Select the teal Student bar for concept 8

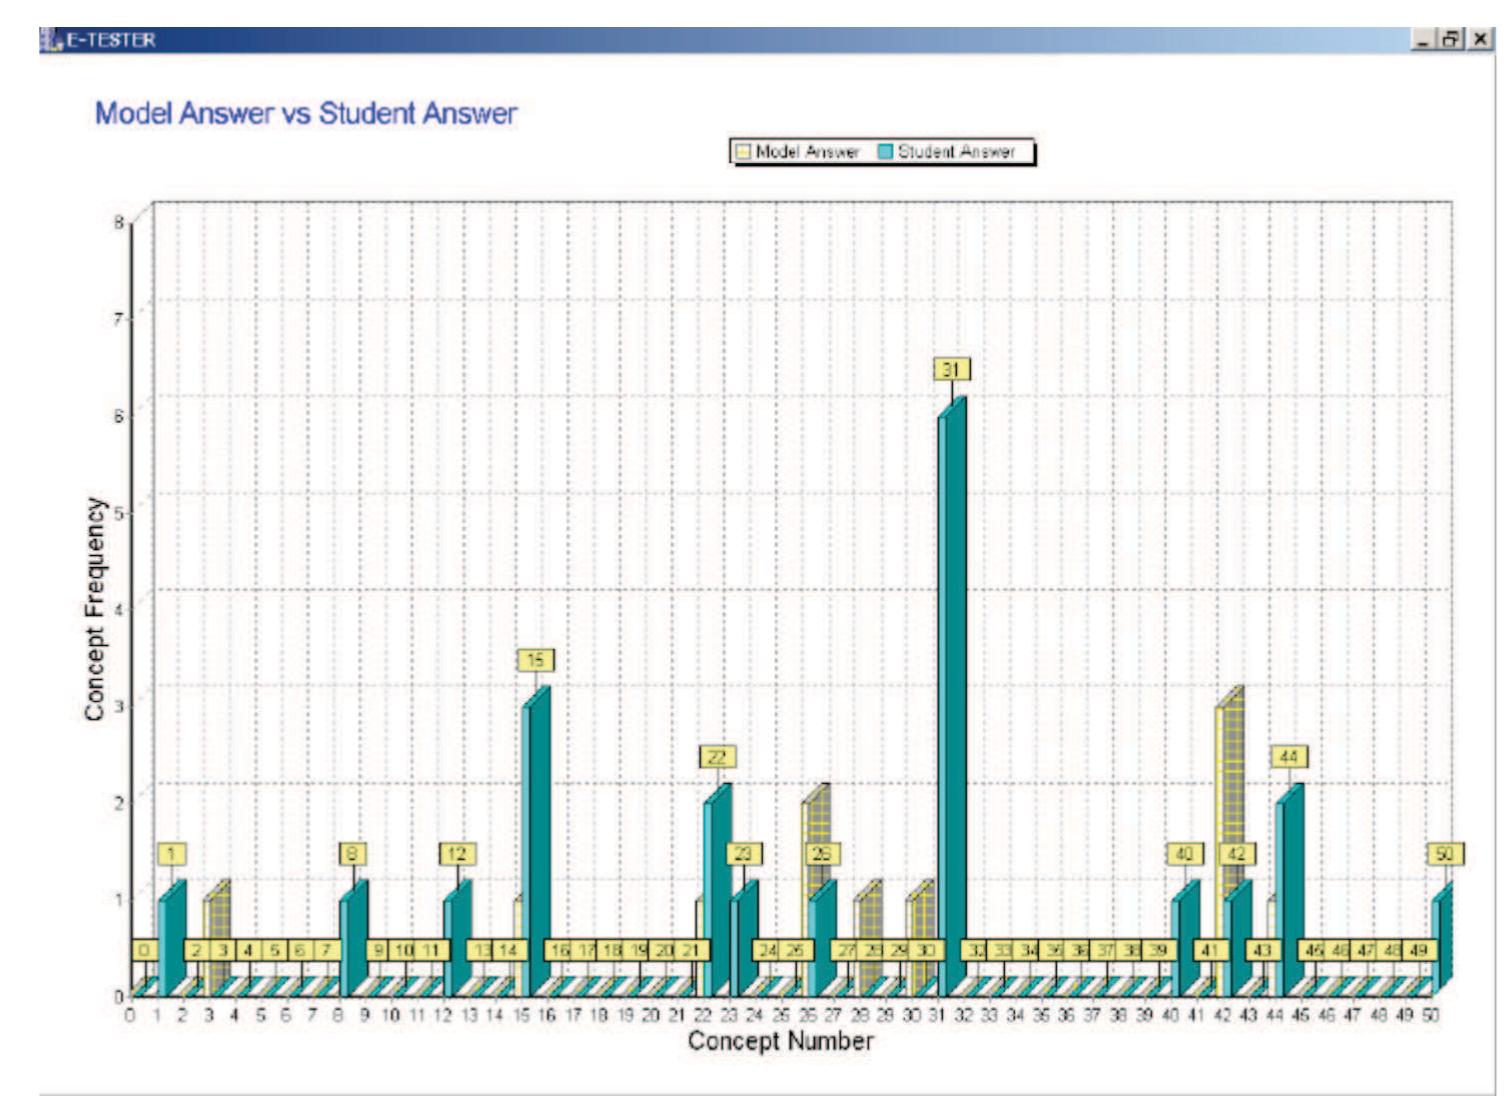coord(353,938)
